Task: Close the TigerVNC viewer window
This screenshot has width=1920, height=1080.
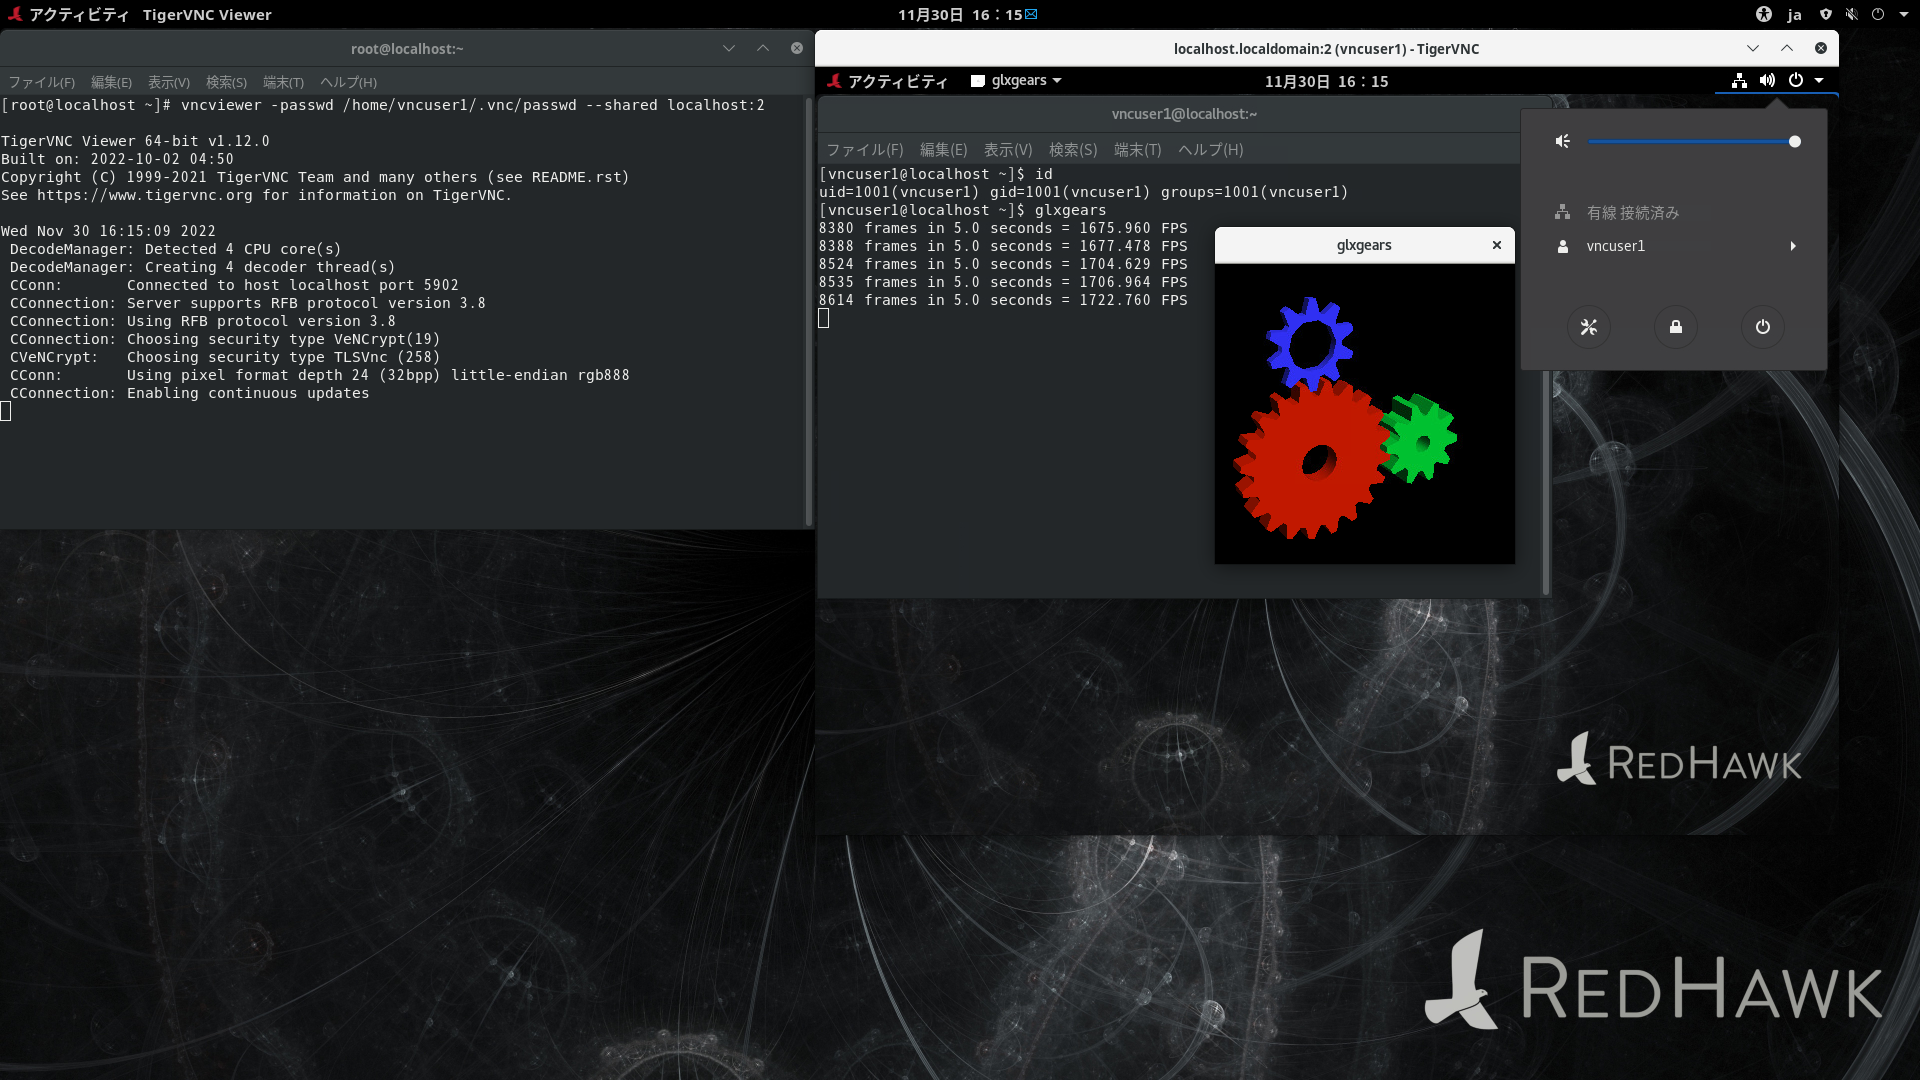Action: (1821, 48)
